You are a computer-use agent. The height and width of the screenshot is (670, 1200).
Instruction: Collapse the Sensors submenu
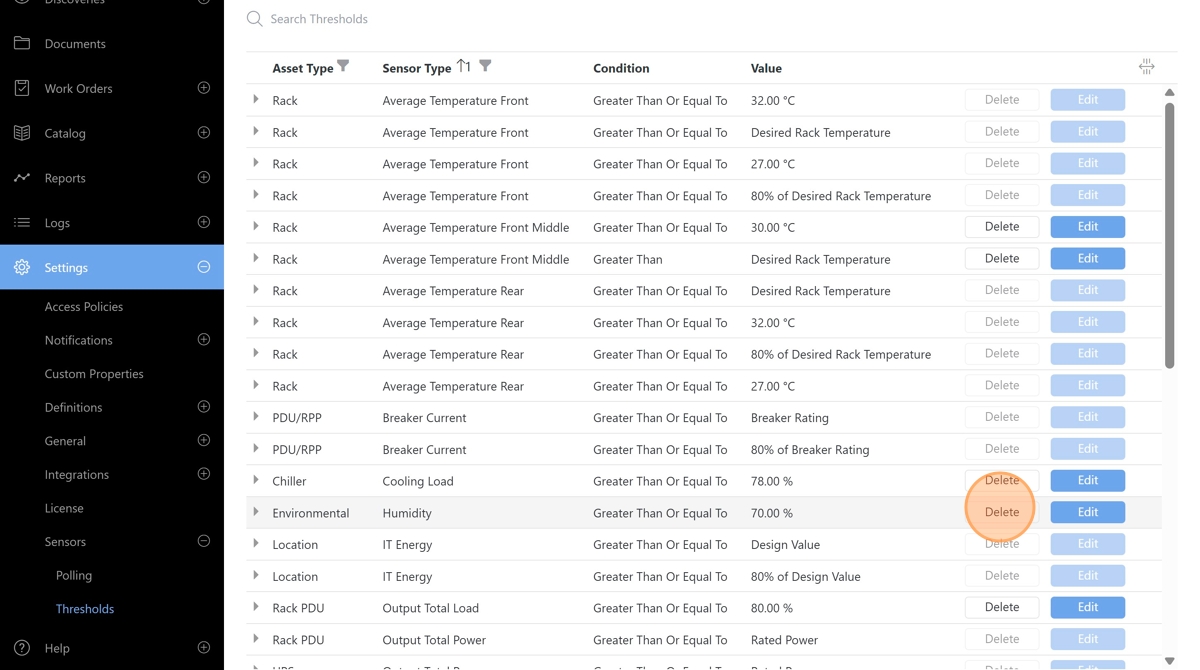point(204,541)
